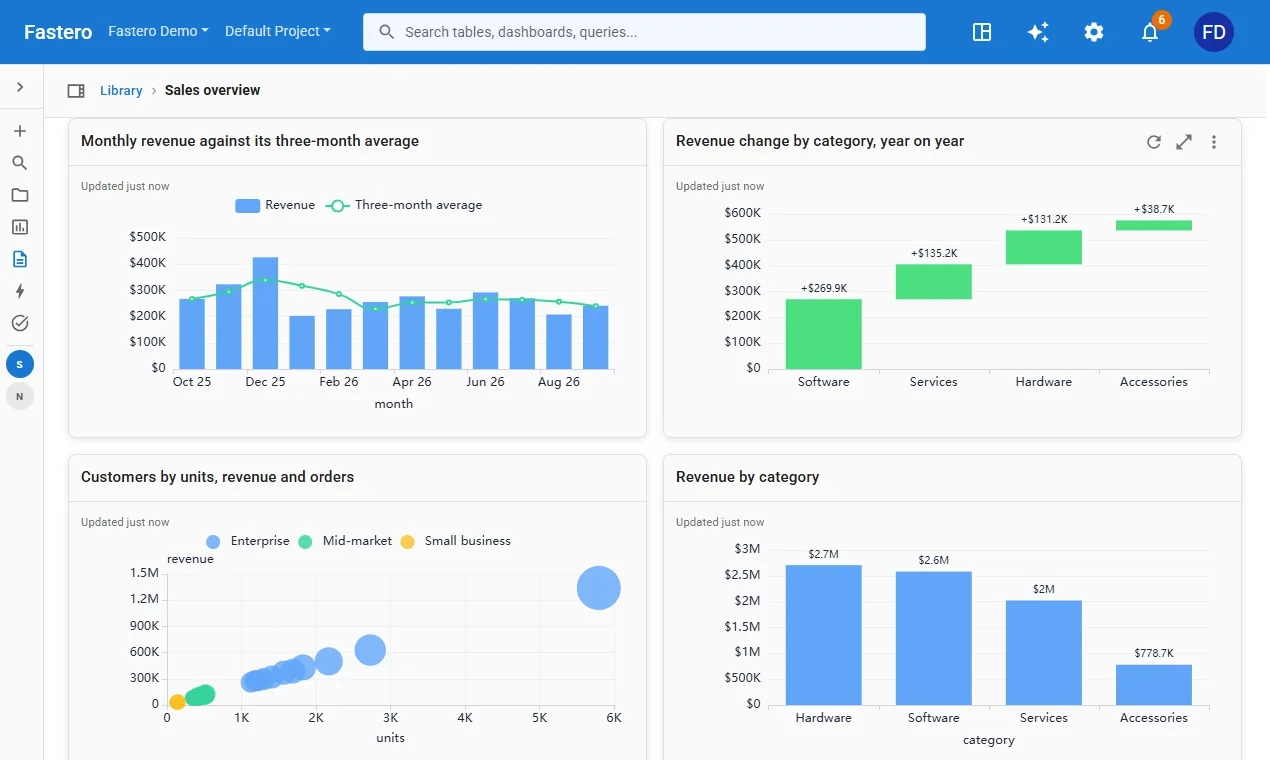Toggle the Revenue legend series

(275, 205)
